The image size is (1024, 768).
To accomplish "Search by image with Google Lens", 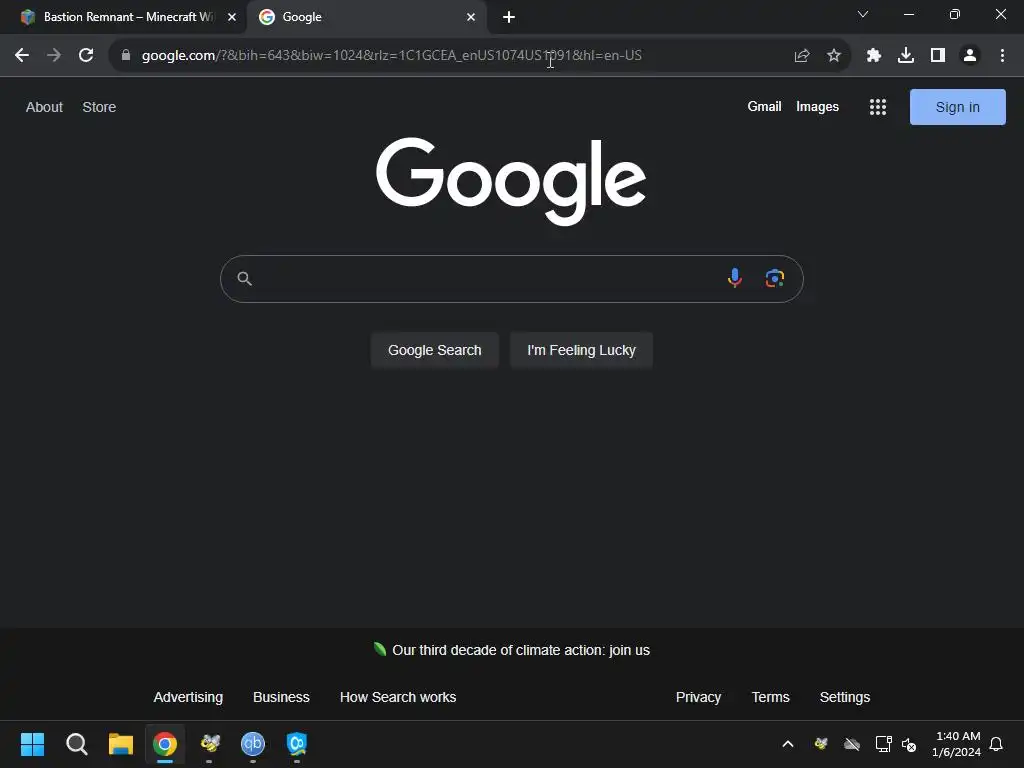I will coord(775,278).
